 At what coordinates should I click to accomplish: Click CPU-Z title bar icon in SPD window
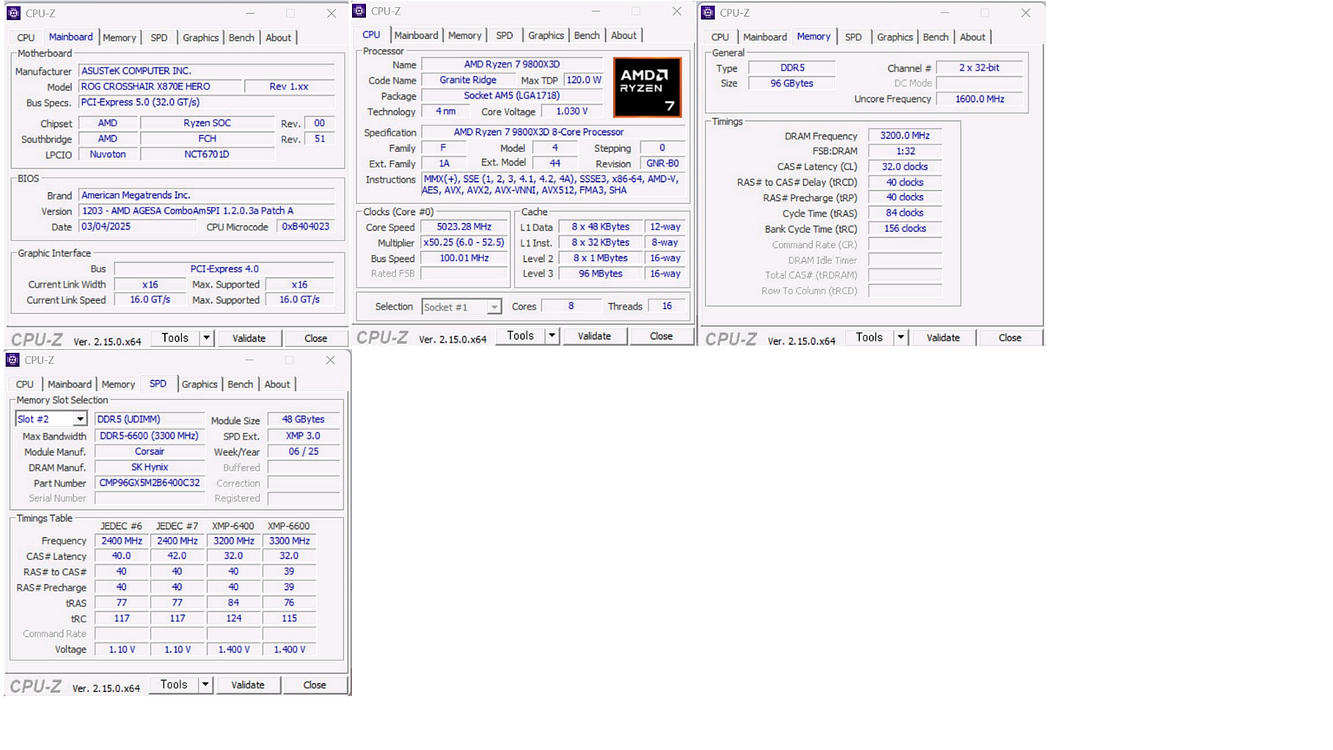(13, 360)
